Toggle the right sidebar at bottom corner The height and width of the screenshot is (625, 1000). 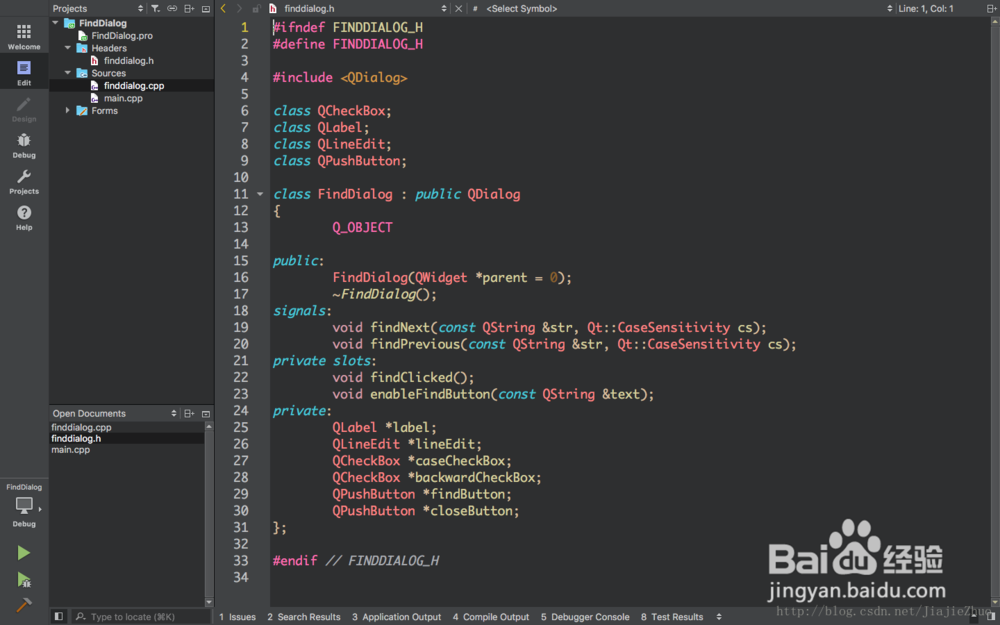click(990, 616)
